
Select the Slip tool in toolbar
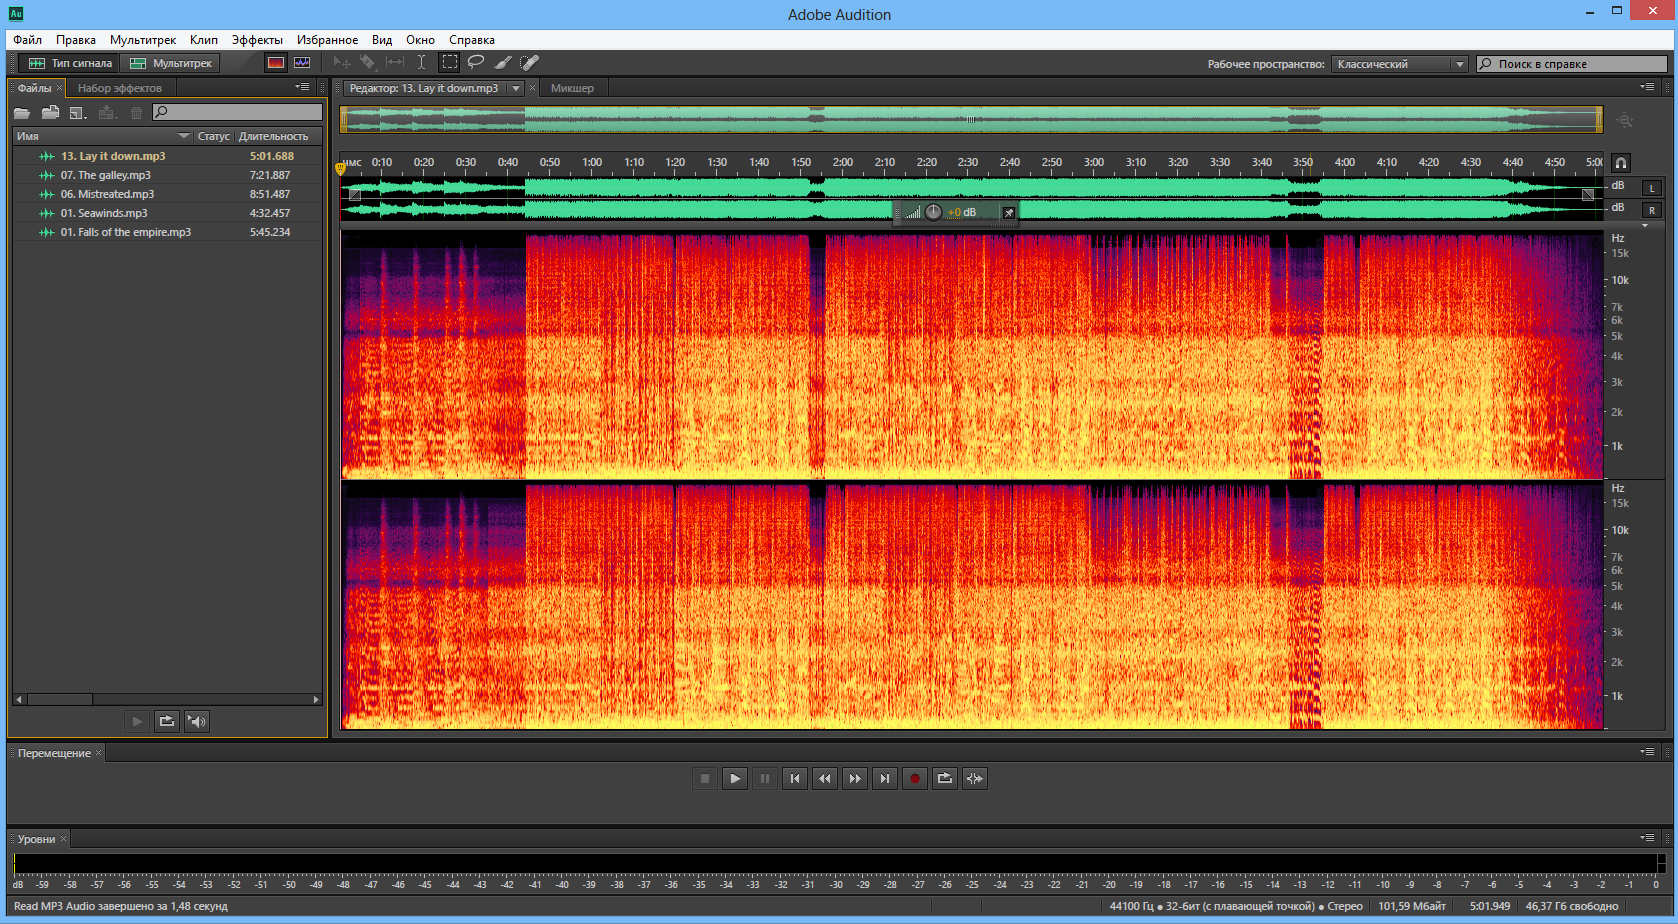(395, 63)
